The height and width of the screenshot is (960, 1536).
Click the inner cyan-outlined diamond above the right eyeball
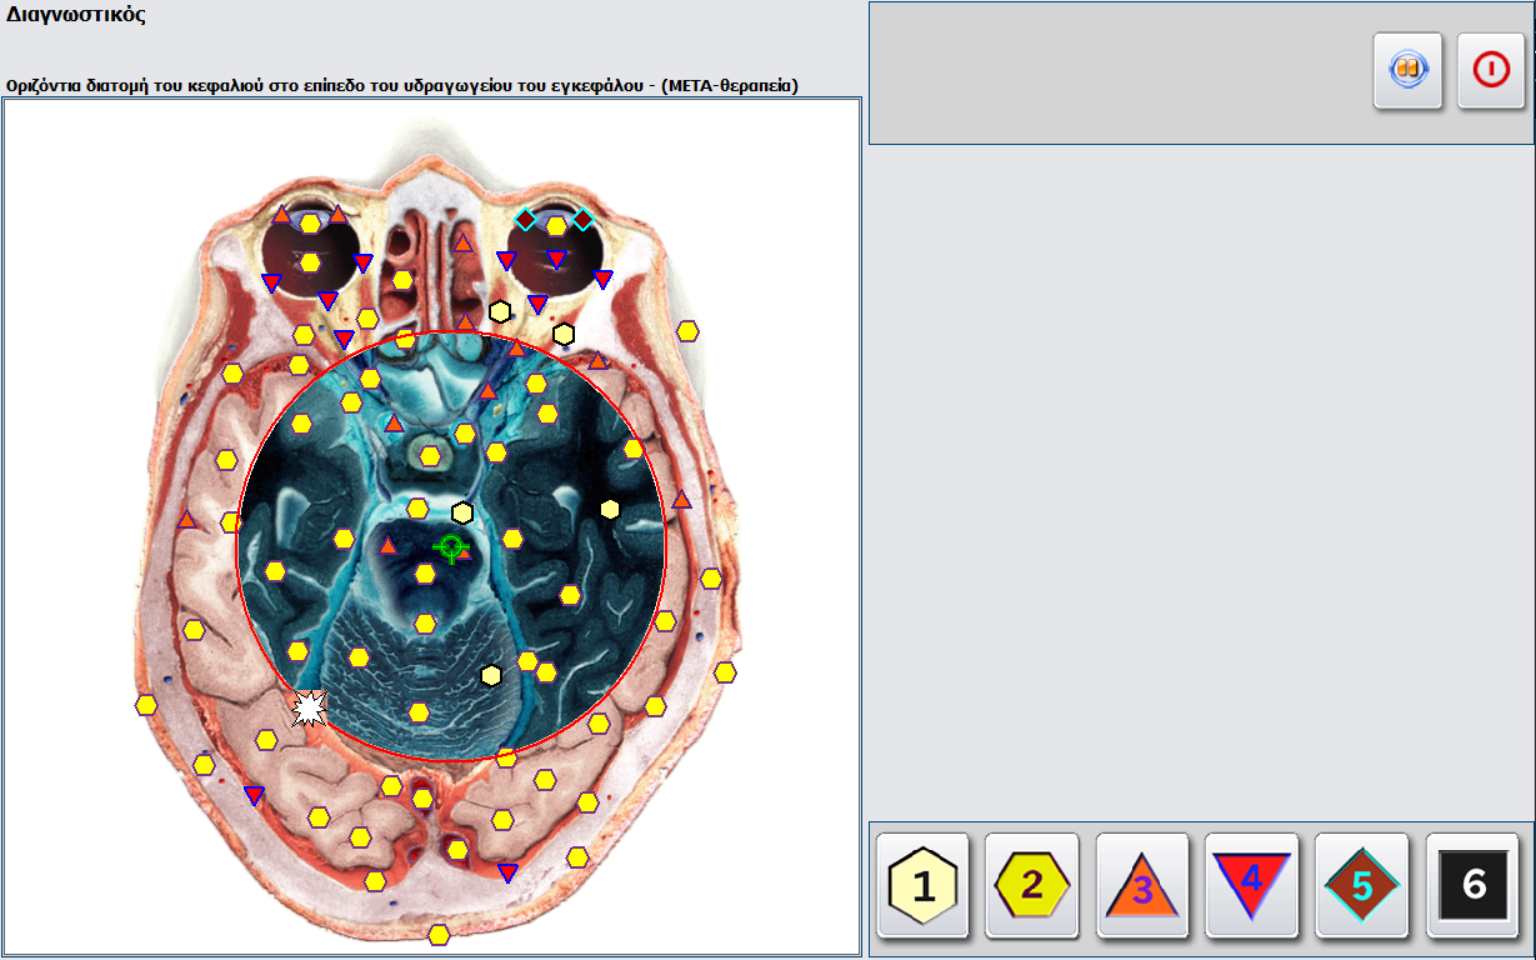tap(525, 219)
